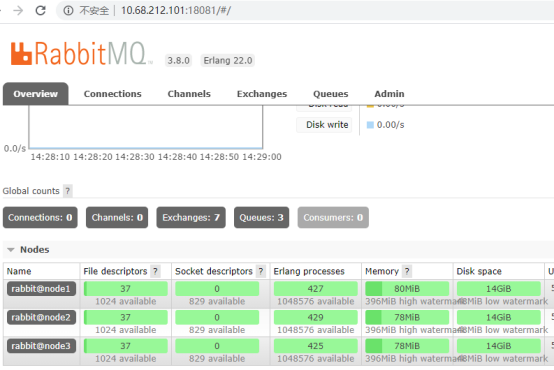Open the rabbit@node3 node link
This screenshot has width=554, height=370.
coord(41,346)
